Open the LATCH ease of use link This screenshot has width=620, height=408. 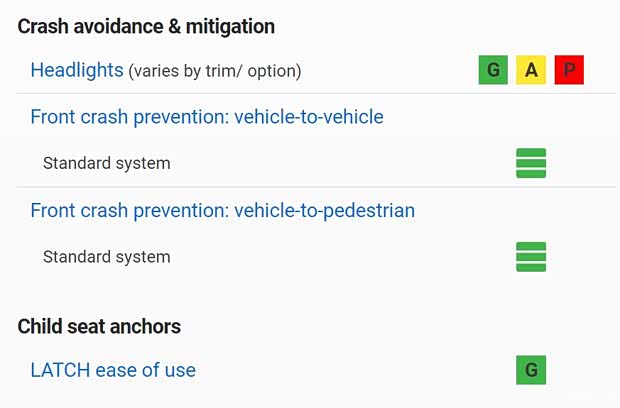click(113, 370)
